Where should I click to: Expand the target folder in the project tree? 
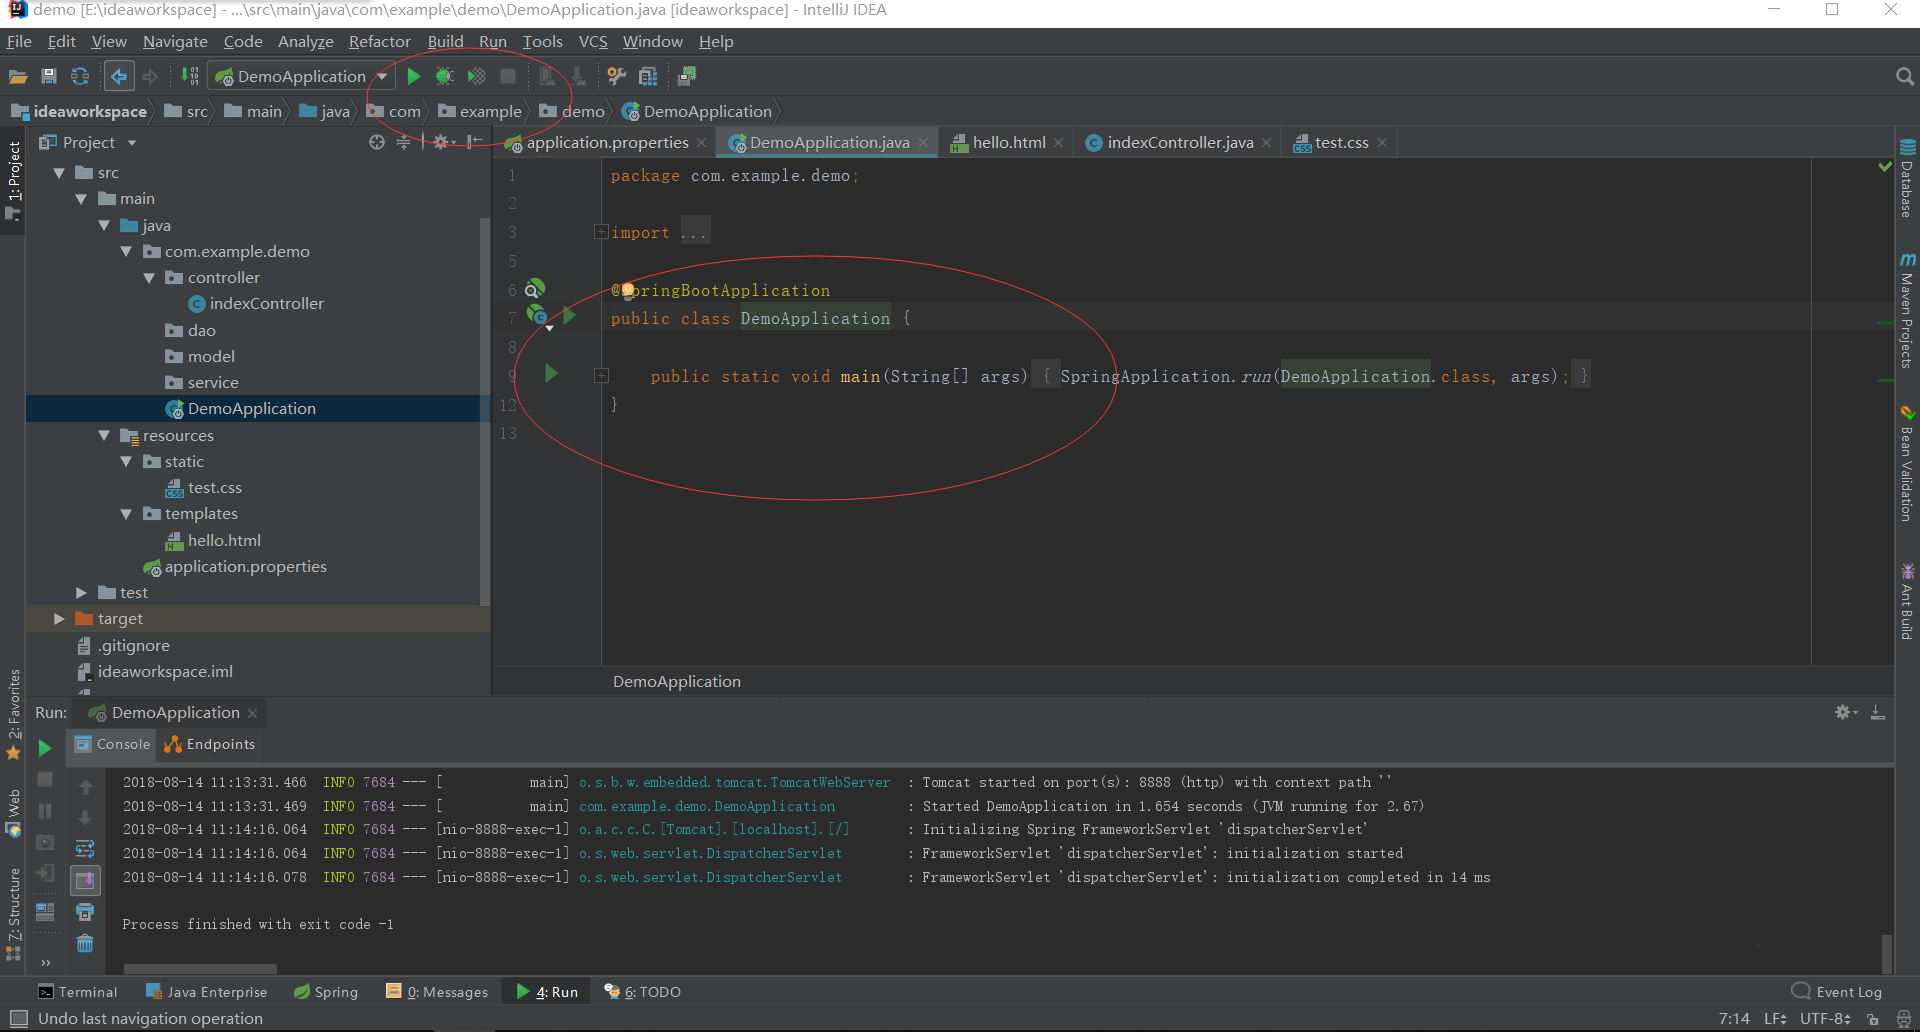point(59,619)
